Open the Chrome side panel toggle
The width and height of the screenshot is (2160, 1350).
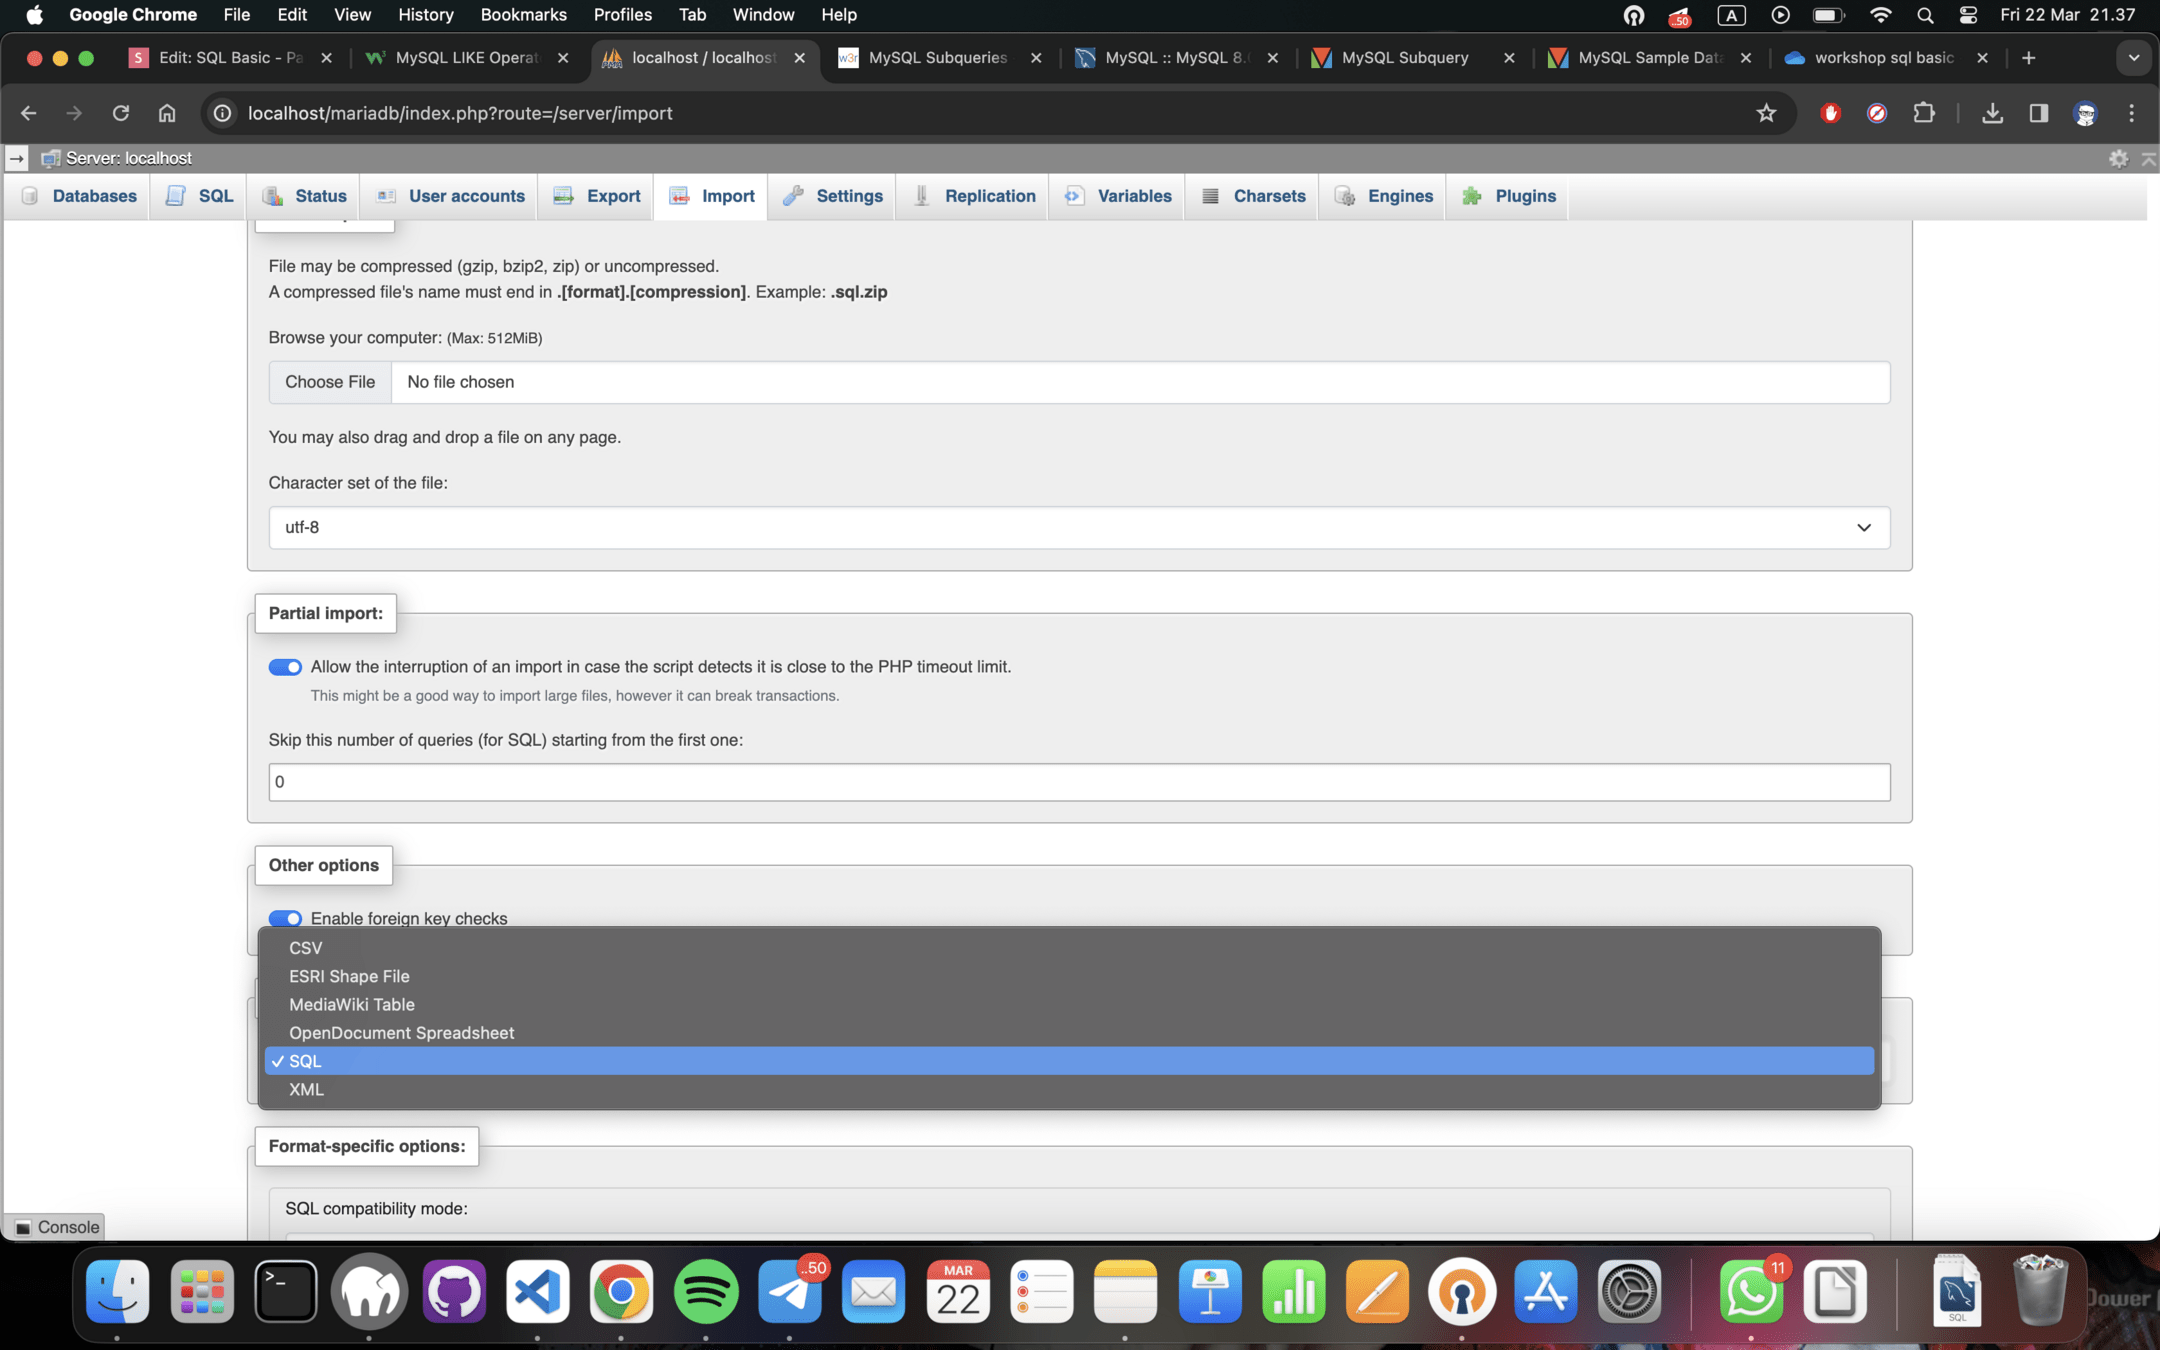click(2038, 113)
